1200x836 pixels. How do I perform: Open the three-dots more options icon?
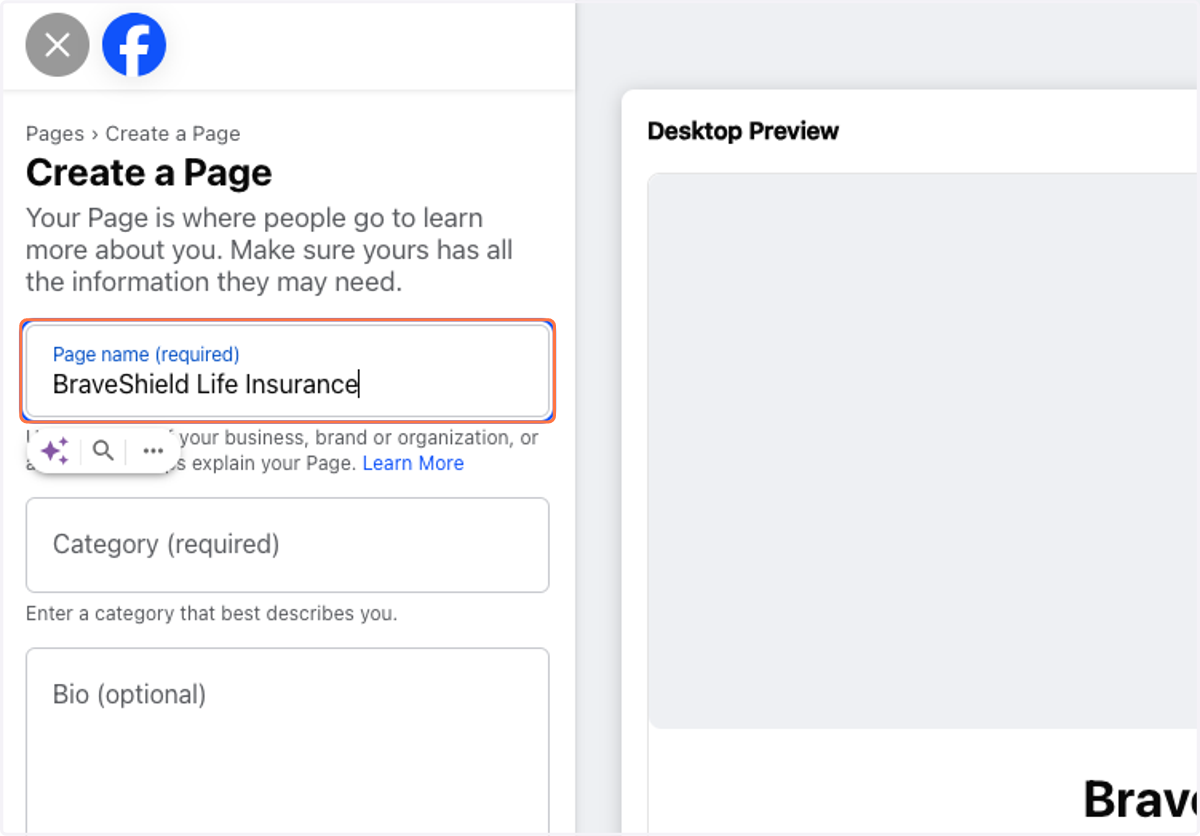tap(153, 451)
